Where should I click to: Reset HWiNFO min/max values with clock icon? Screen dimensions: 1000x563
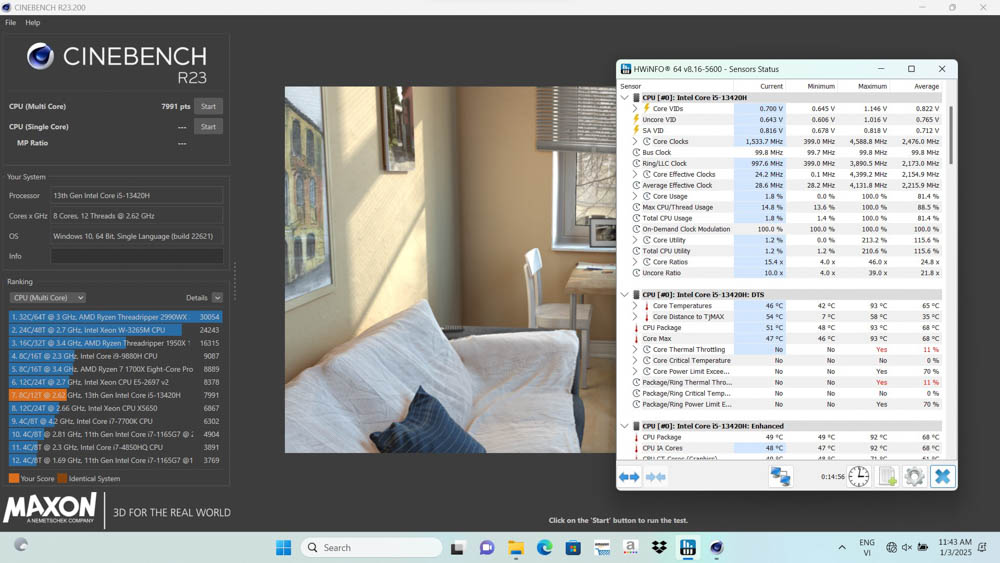pos(858,476)
